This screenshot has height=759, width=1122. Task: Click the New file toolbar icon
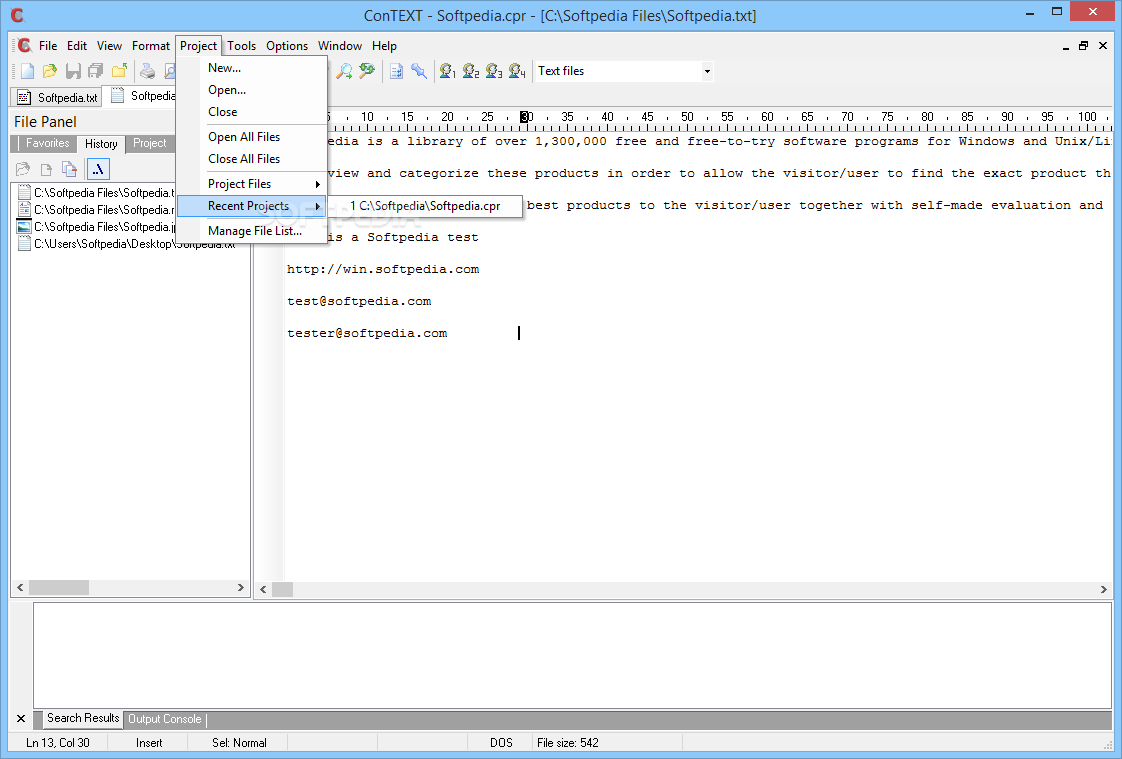[27, 71]
